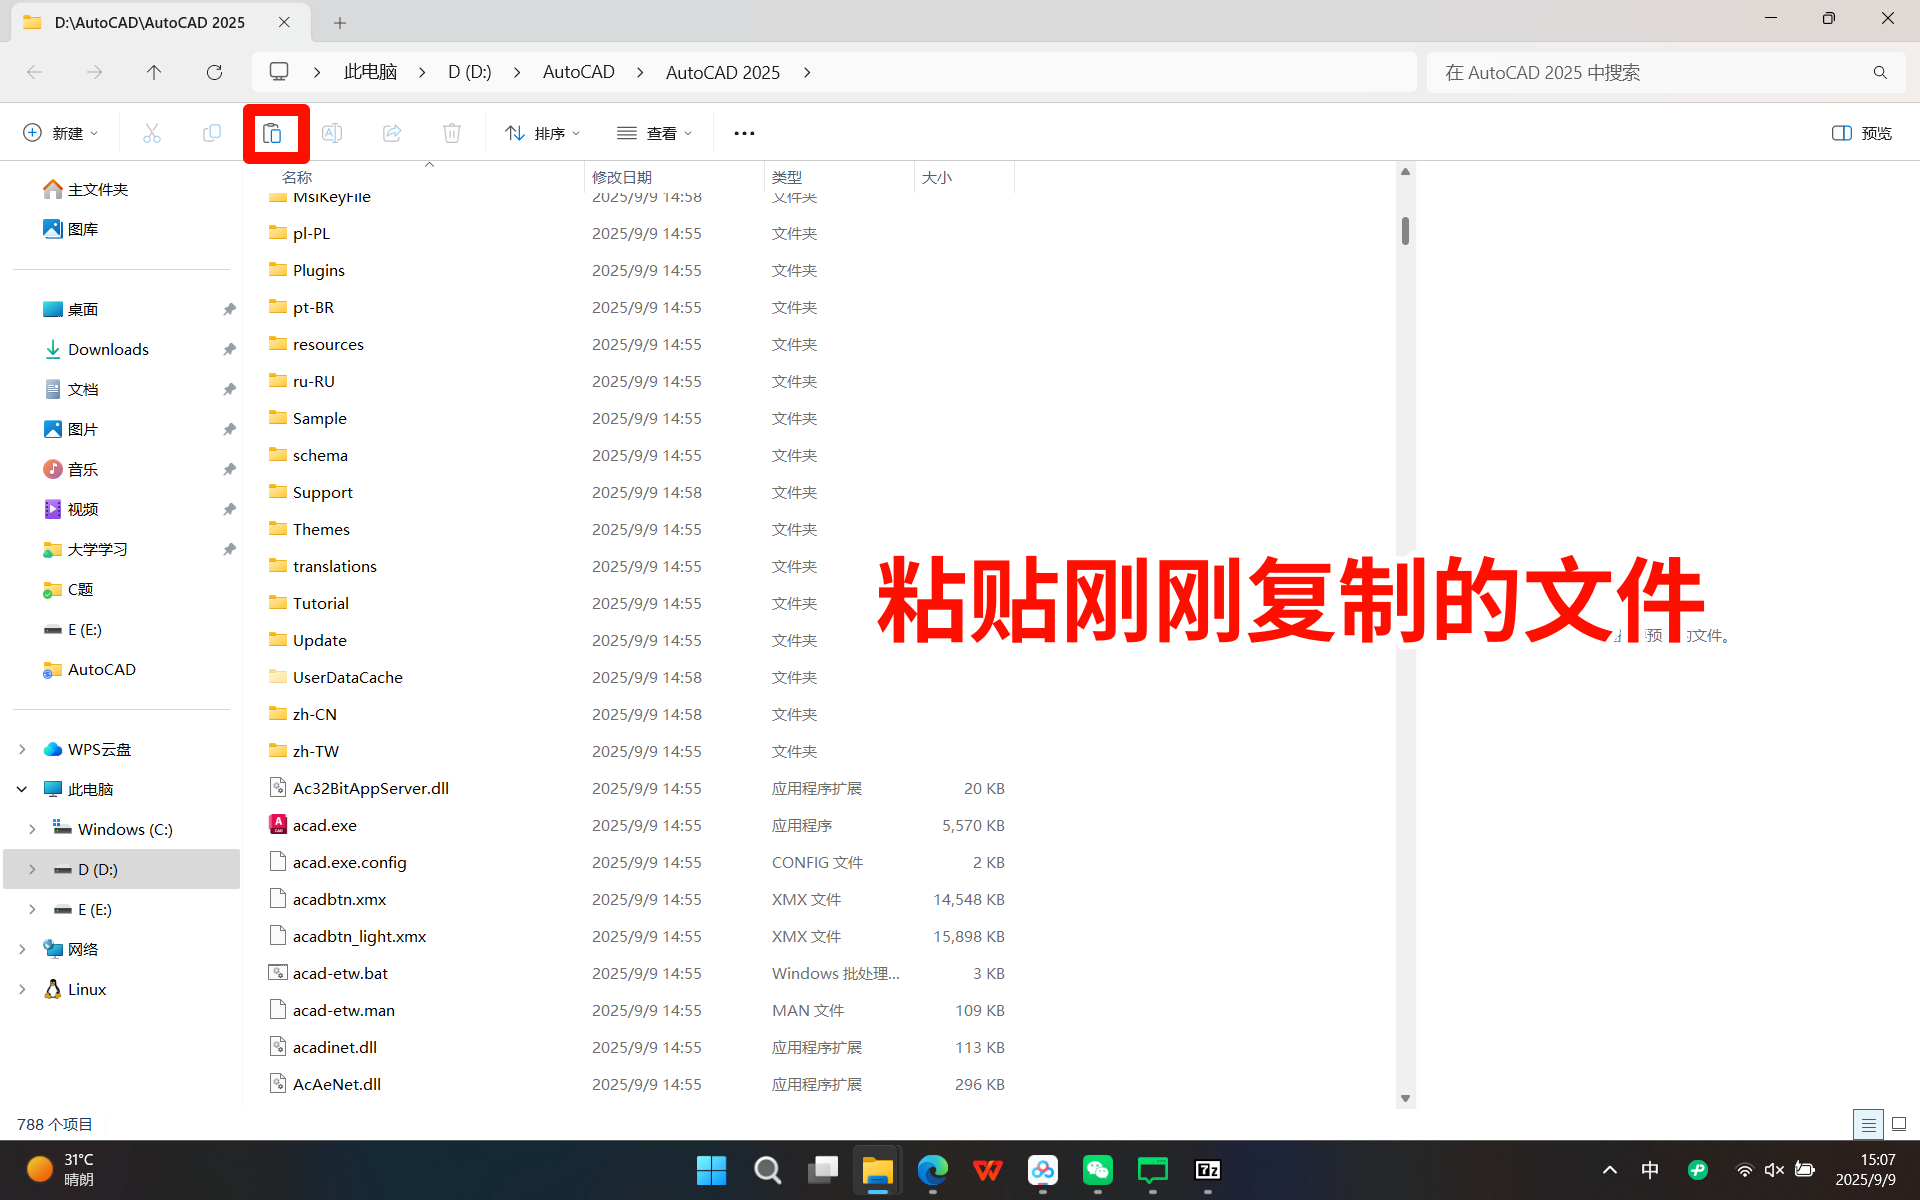Click AutoCAD in the breadcrumb path
1920x1200 pixels.
coord(578,72)
